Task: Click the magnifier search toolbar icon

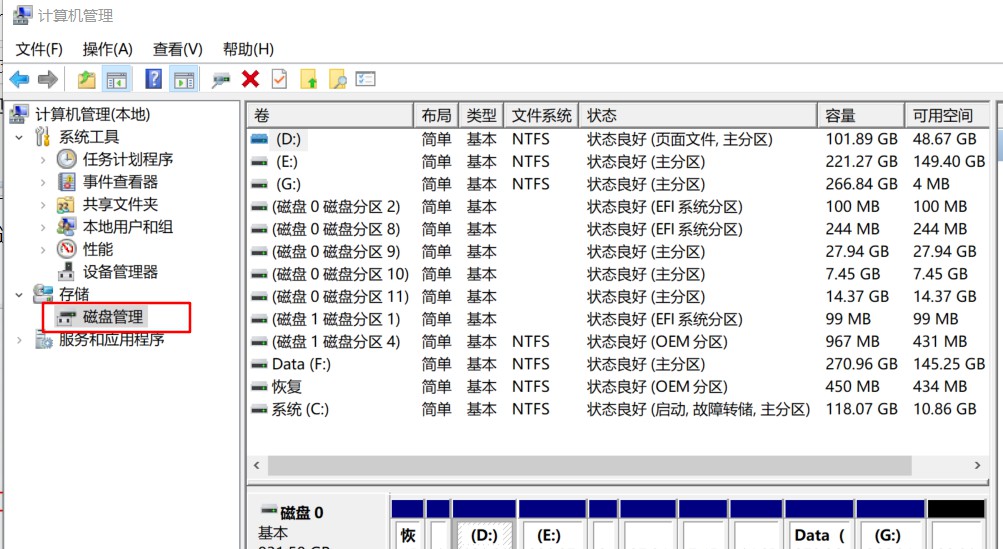Action: (x=338, y=79)
